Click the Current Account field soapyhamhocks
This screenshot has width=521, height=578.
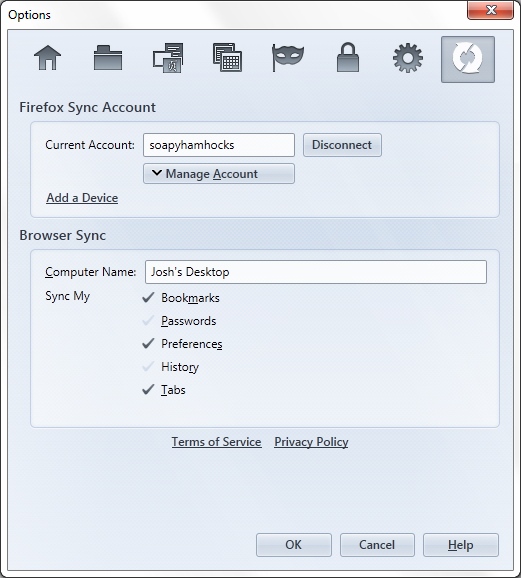219,145
